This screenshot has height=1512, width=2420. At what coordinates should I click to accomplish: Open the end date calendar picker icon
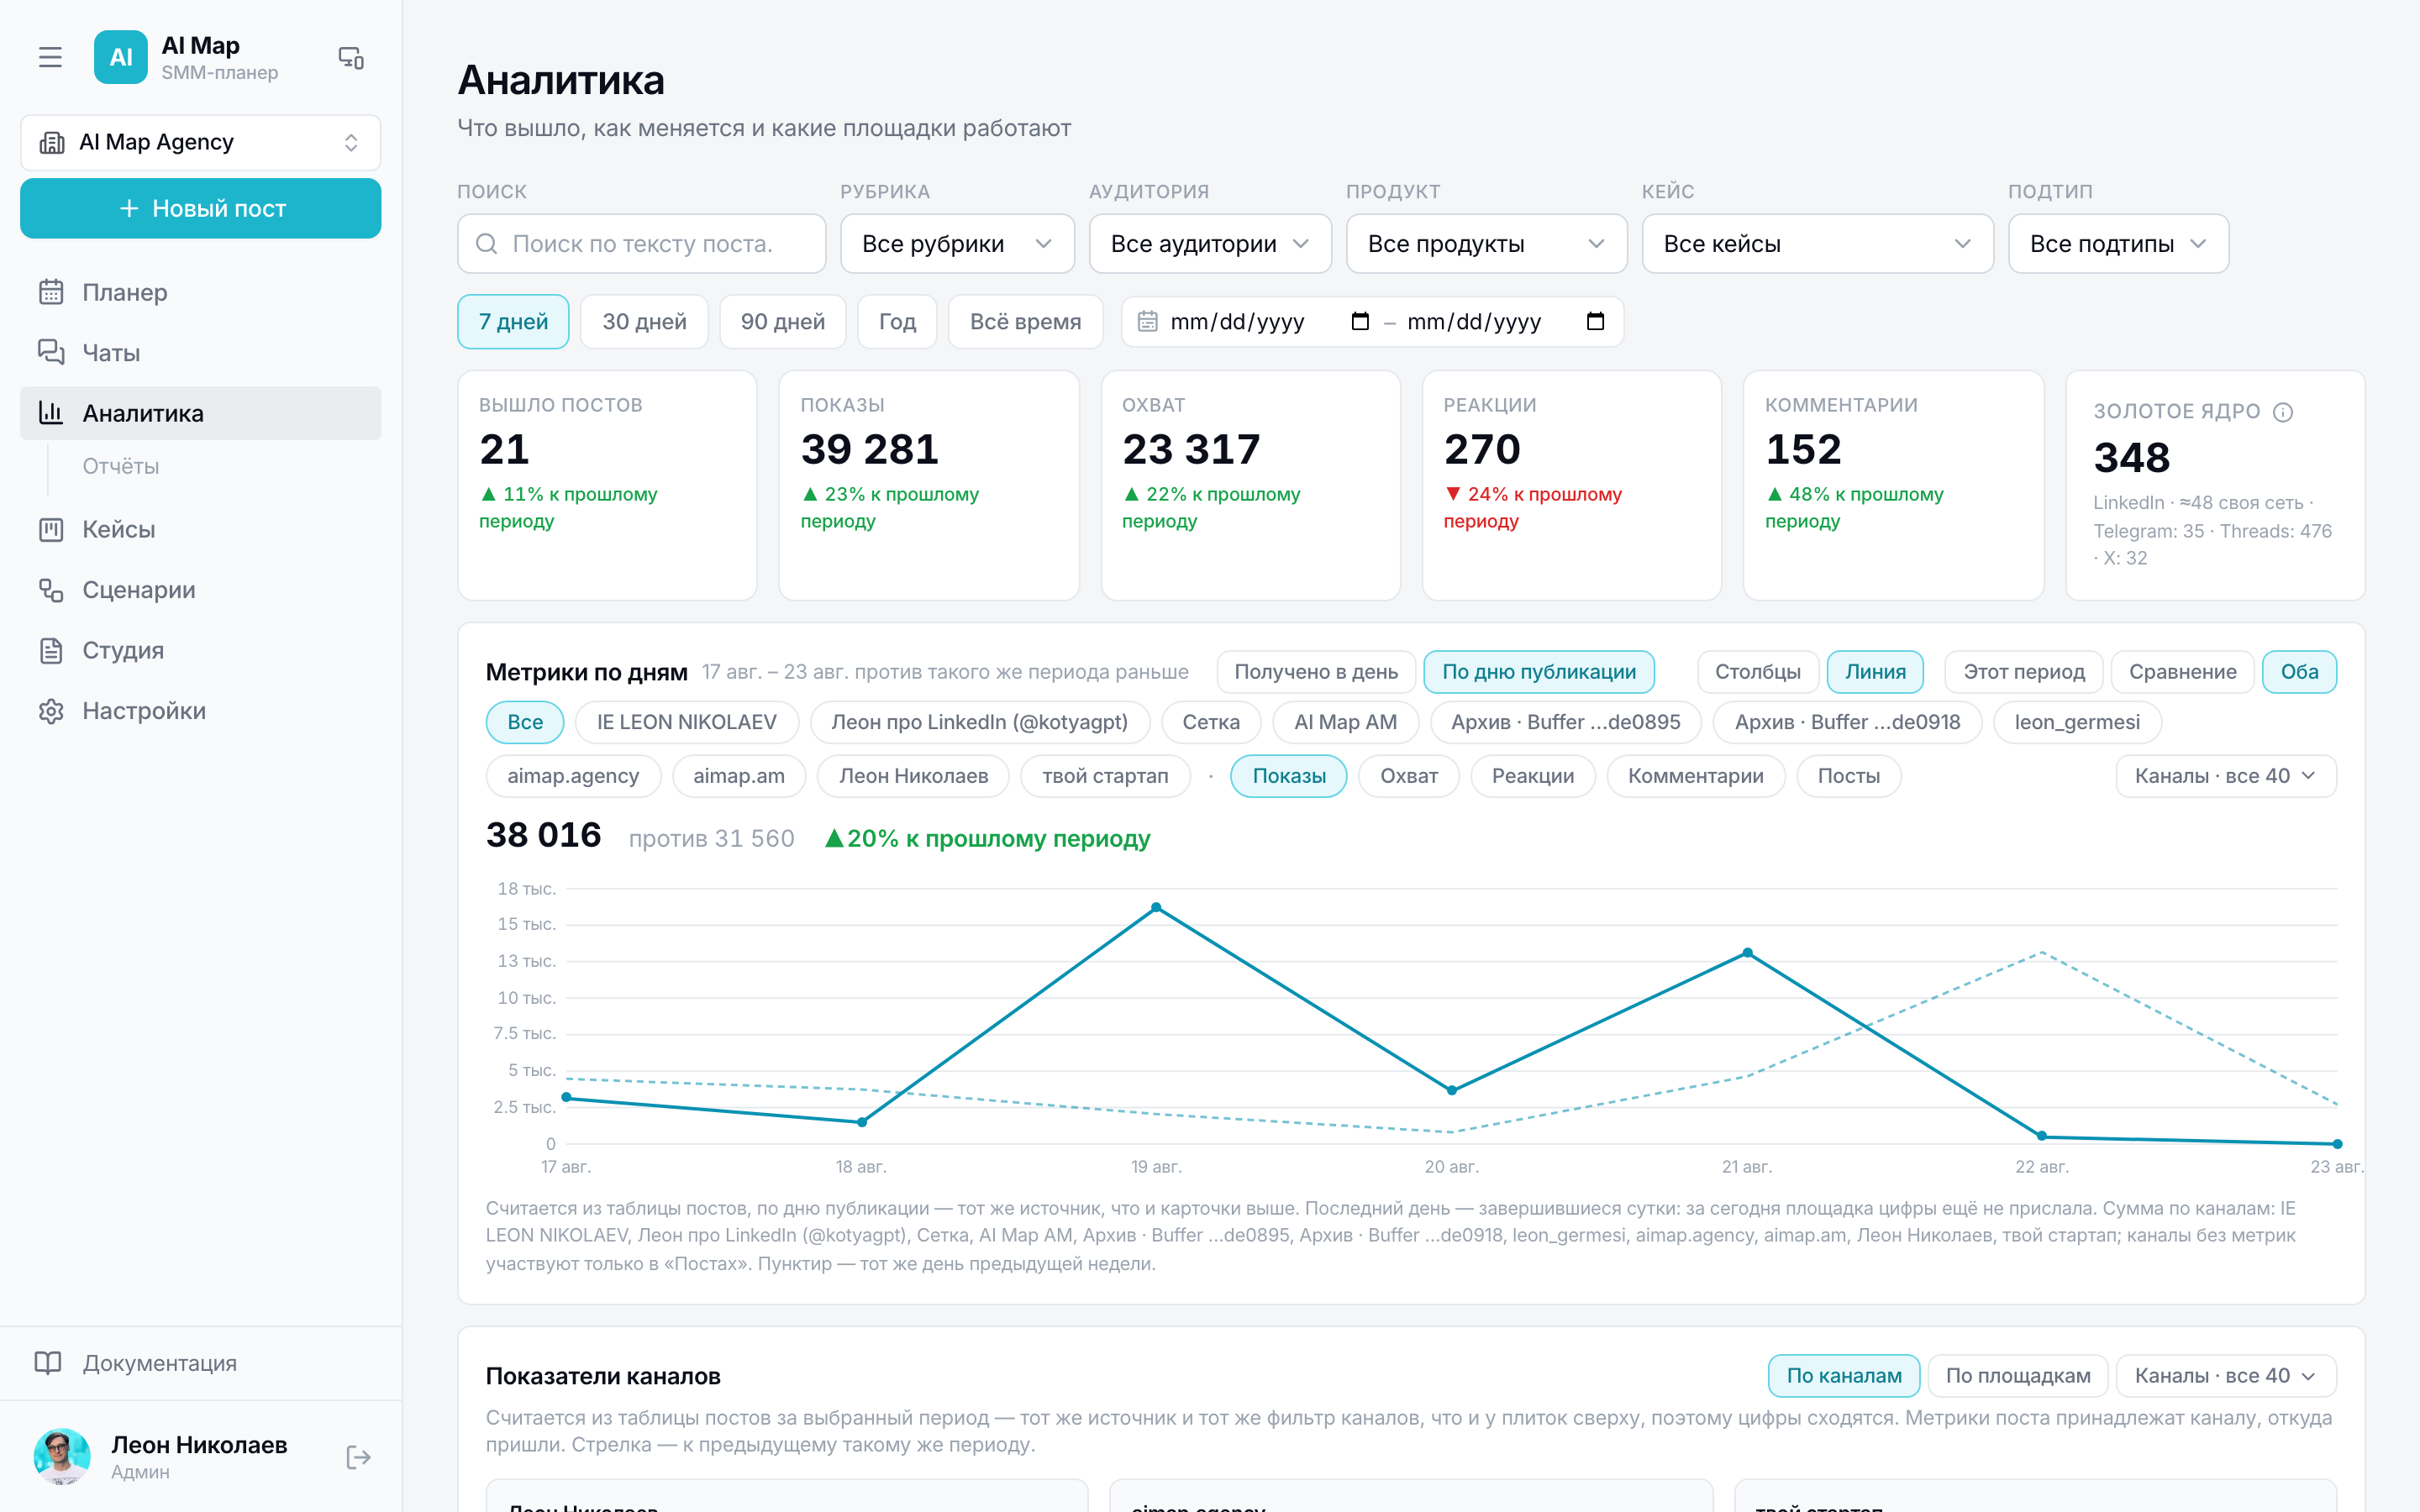[x=1596, y=321]
